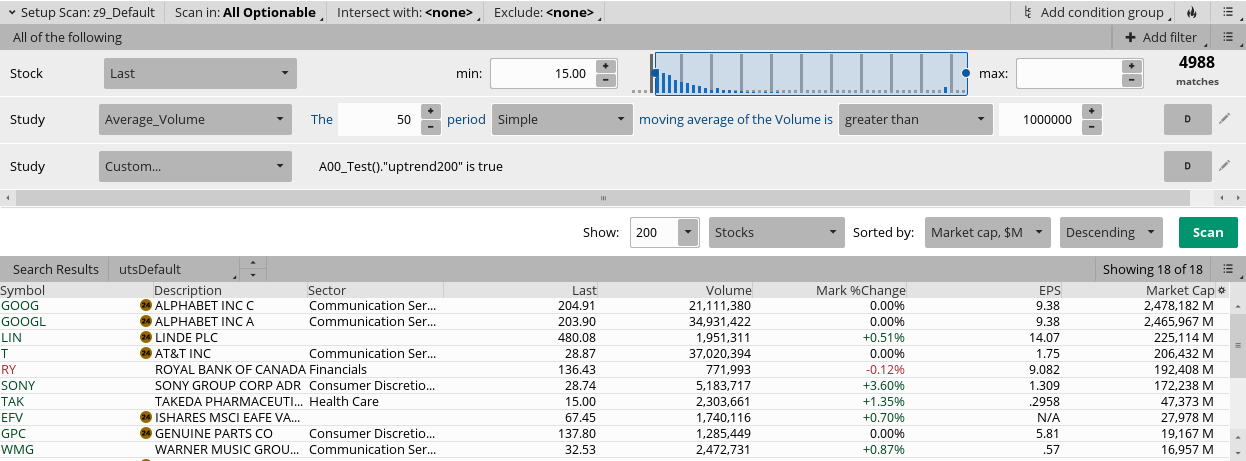Click the 24-hour badge next to ALPHABET INC C
1246x461 pixels.
point(146,305)
